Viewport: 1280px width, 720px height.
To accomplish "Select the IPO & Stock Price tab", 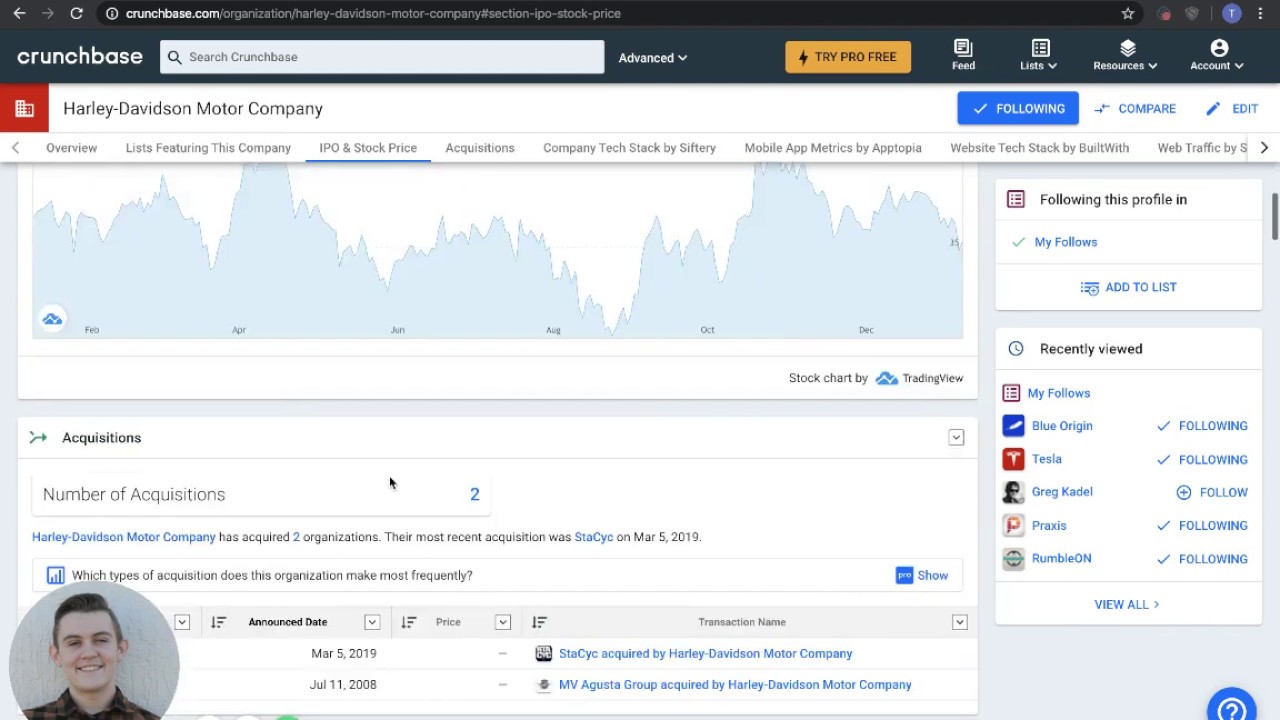I will point(368,148).
